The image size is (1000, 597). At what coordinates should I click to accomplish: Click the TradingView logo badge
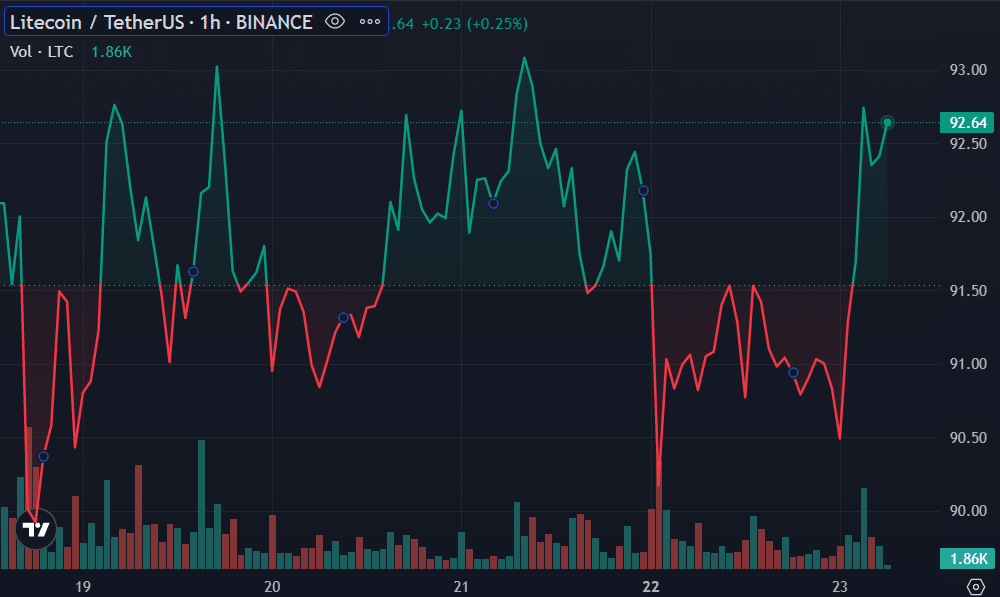36,529
